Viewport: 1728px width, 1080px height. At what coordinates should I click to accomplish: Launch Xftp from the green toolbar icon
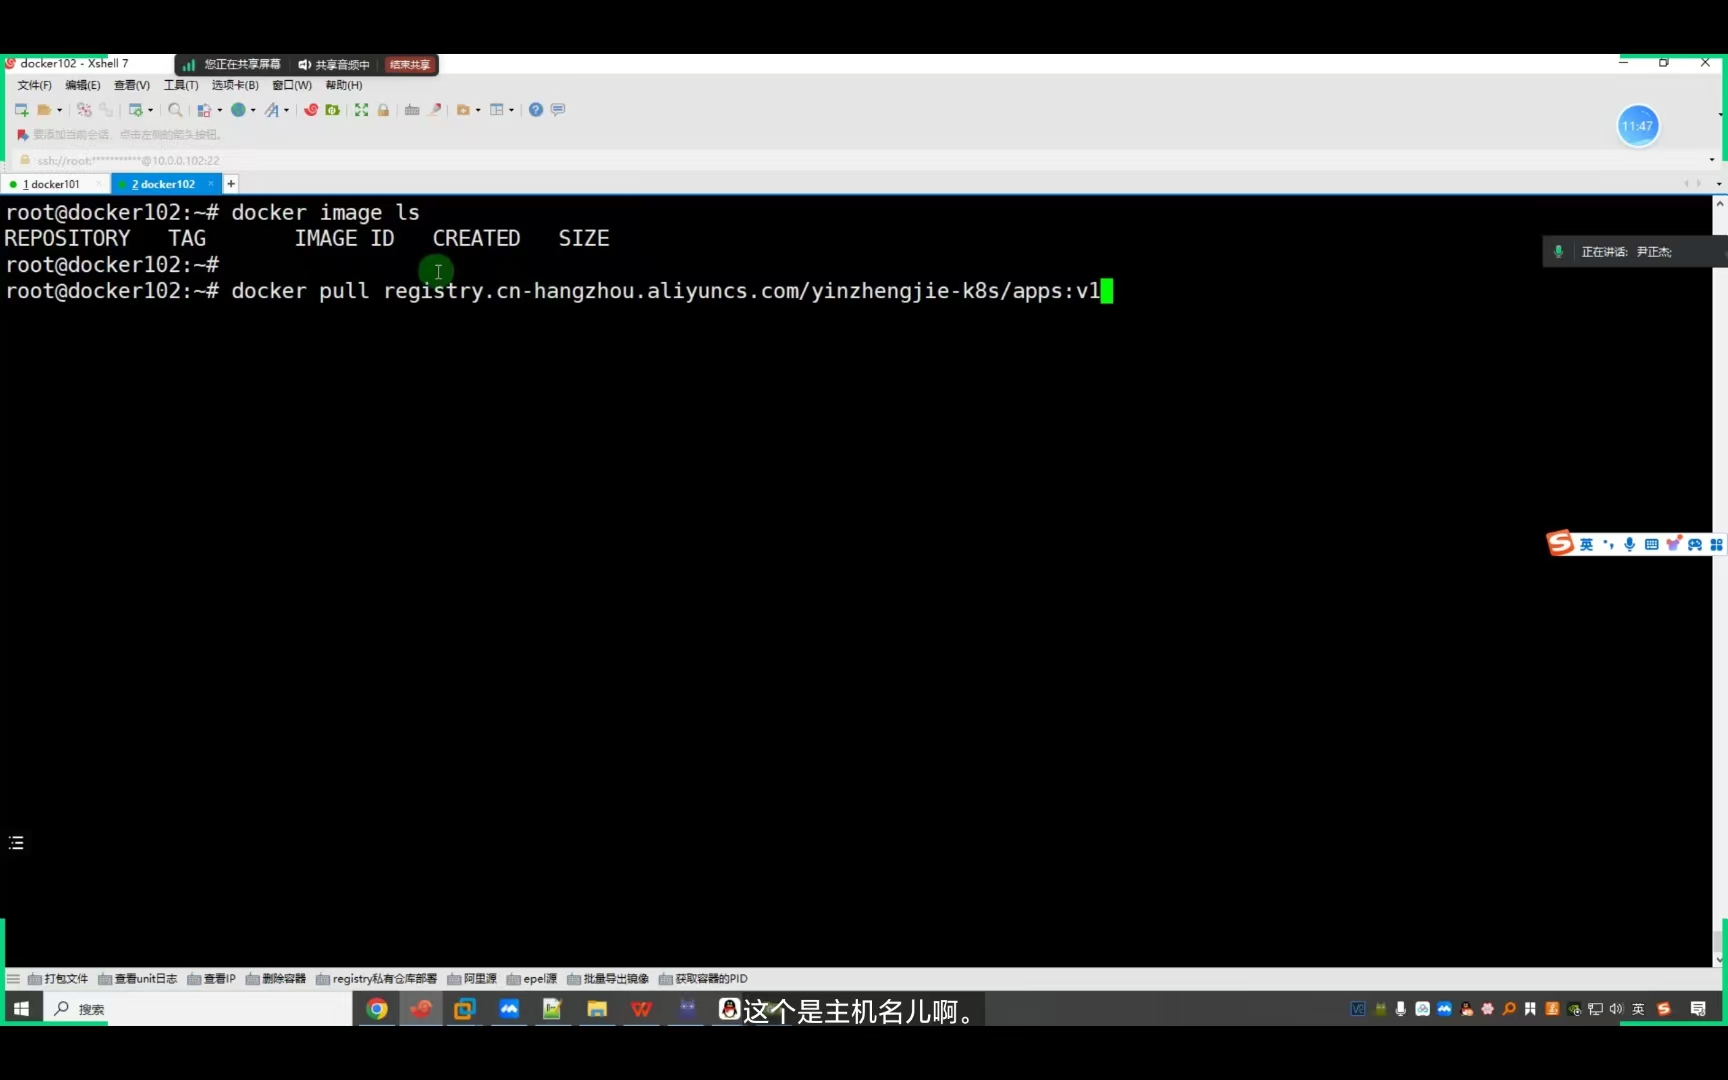coord(333,110)
